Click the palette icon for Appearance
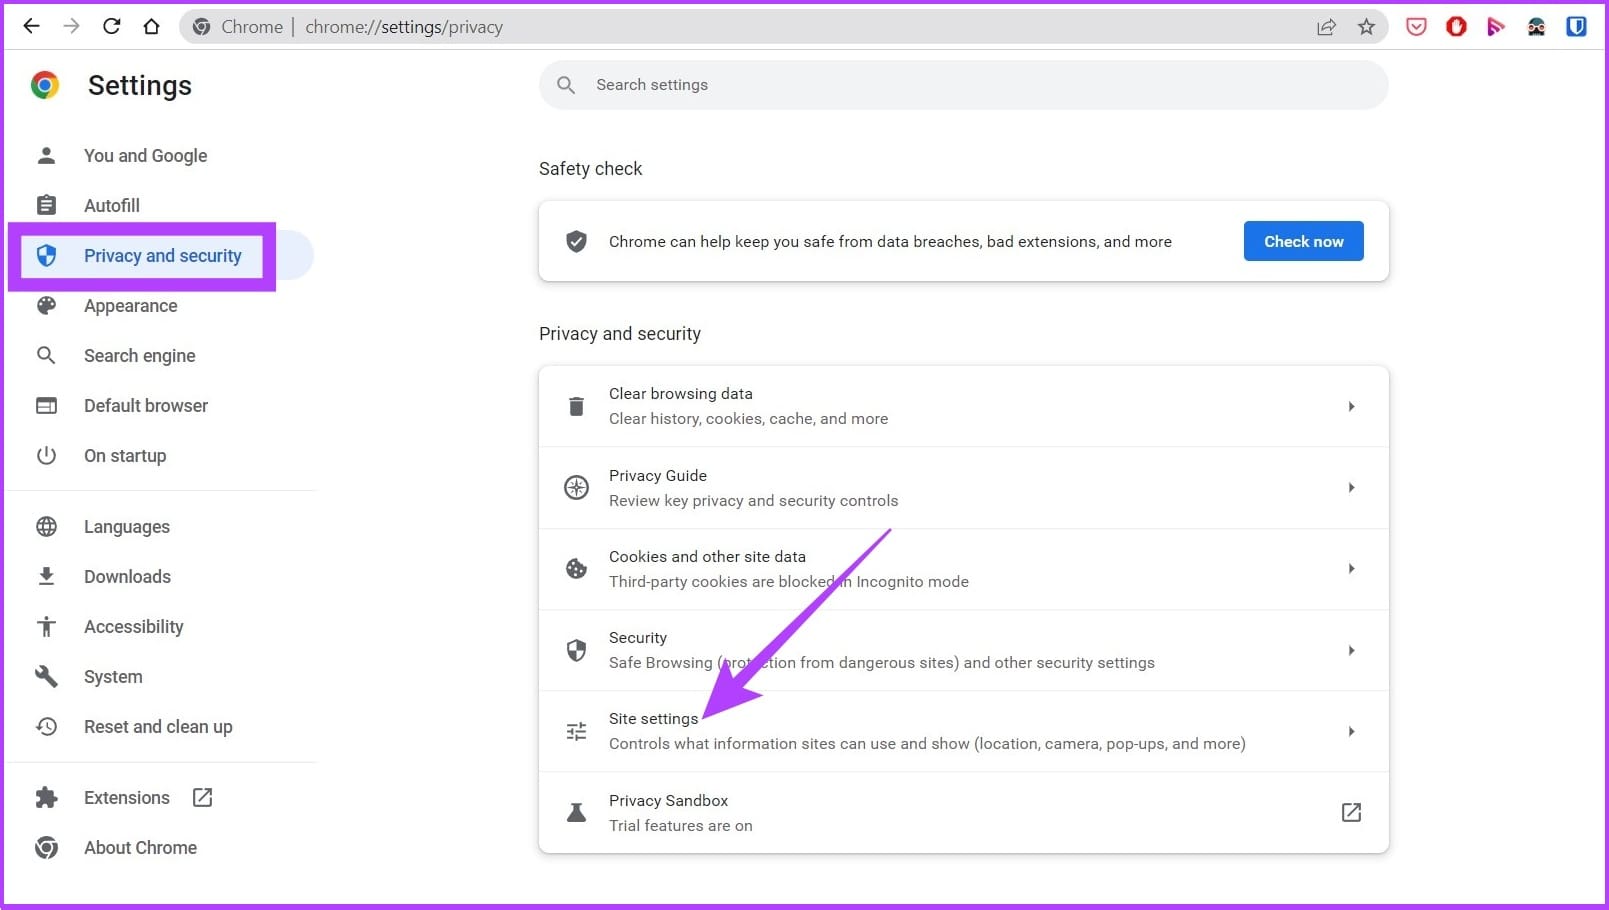The image size is (1609, 910). (46, 305)
